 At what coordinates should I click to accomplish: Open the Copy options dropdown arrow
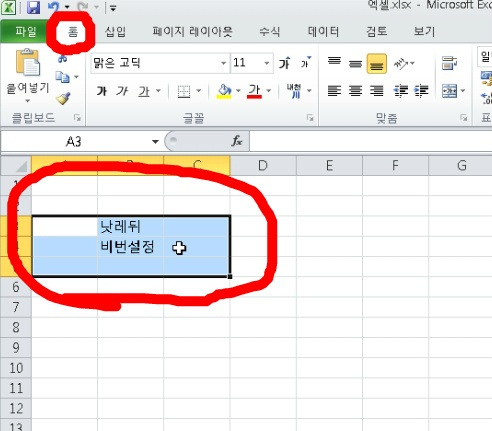76,77
